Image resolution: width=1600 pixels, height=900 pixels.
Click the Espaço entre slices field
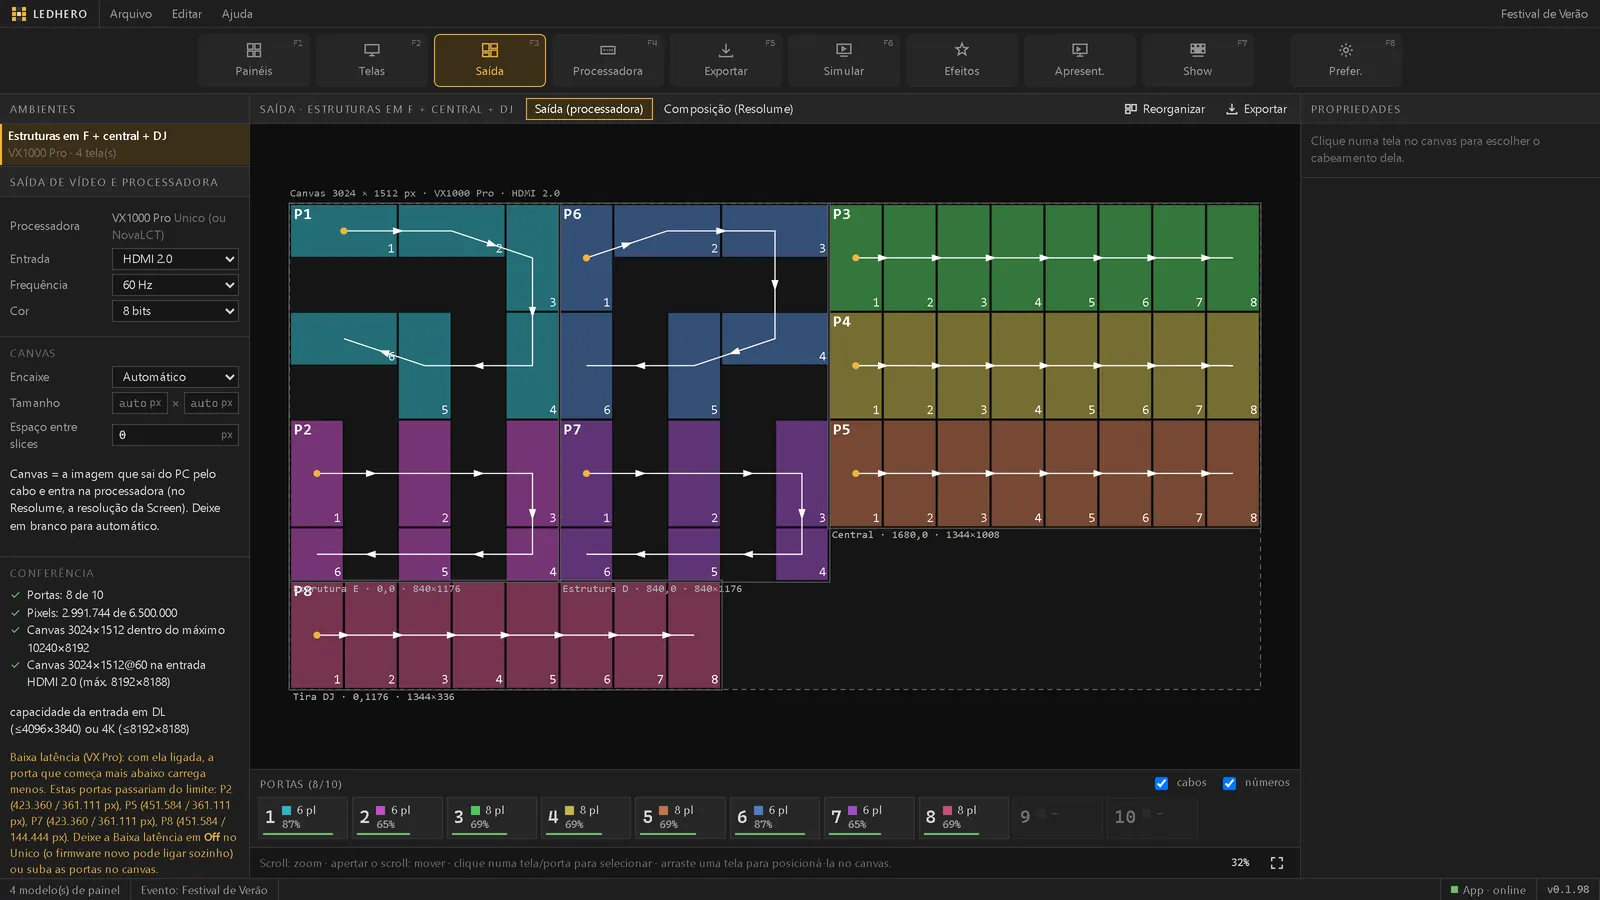[x=175, y=435]
